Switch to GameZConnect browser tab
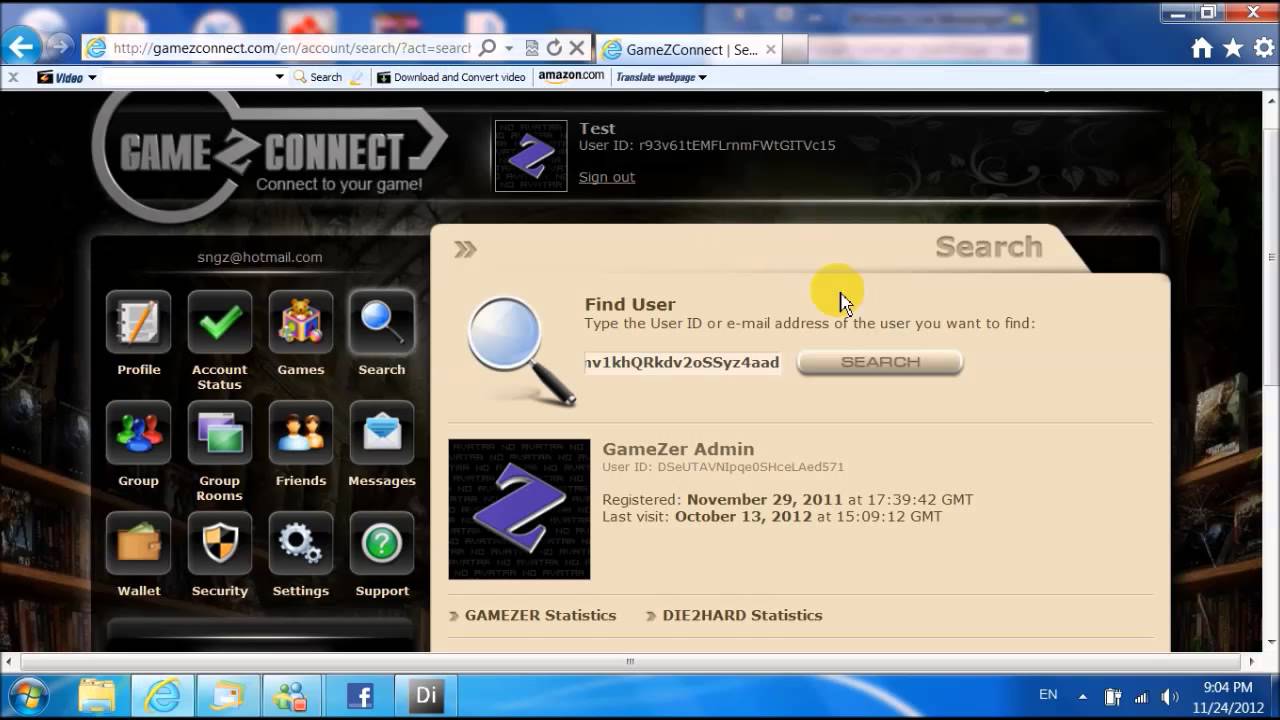 tap(688, 49)
